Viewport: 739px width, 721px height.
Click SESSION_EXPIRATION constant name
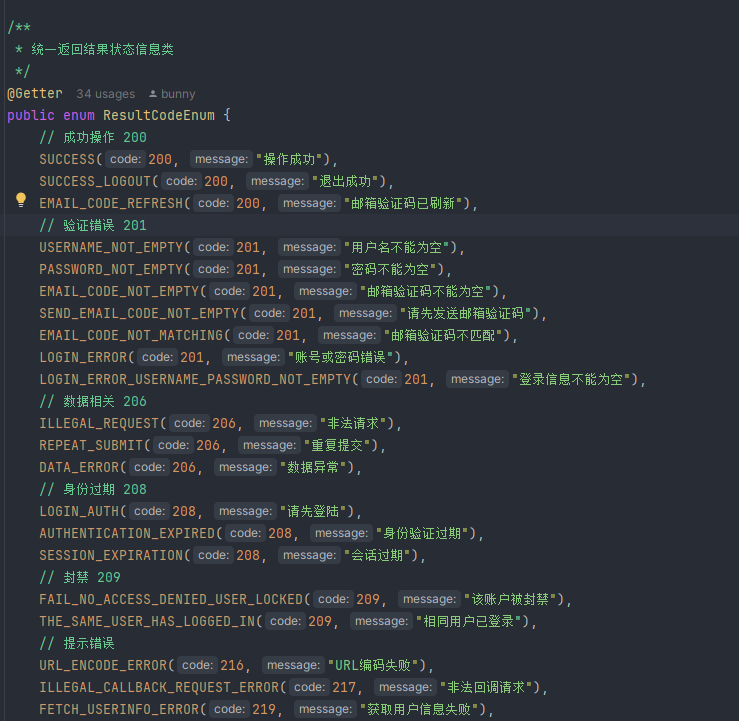pos(111,556)
